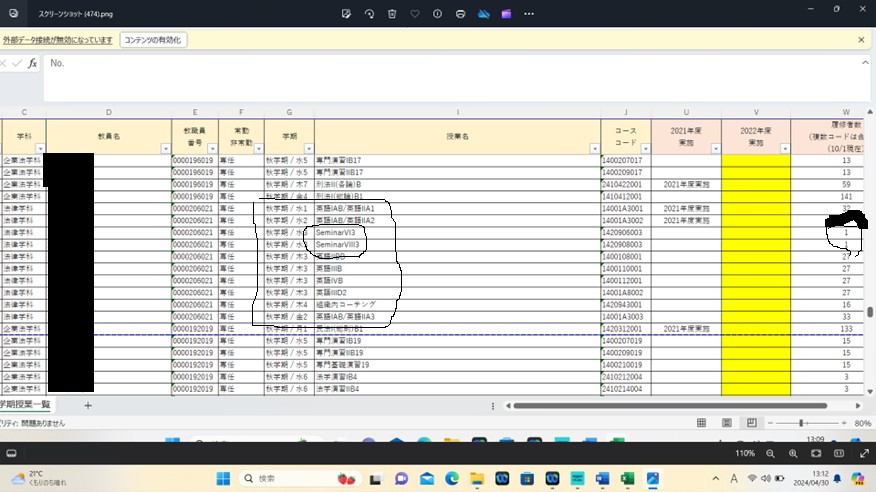
Task: Zoom out of the photo
Action: [x=770, y=453]
